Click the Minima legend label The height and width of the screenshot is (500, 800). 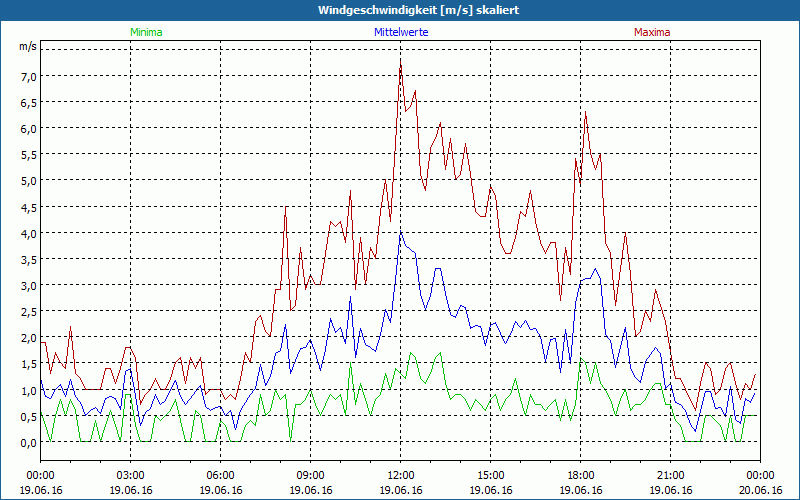click(146, 32)
